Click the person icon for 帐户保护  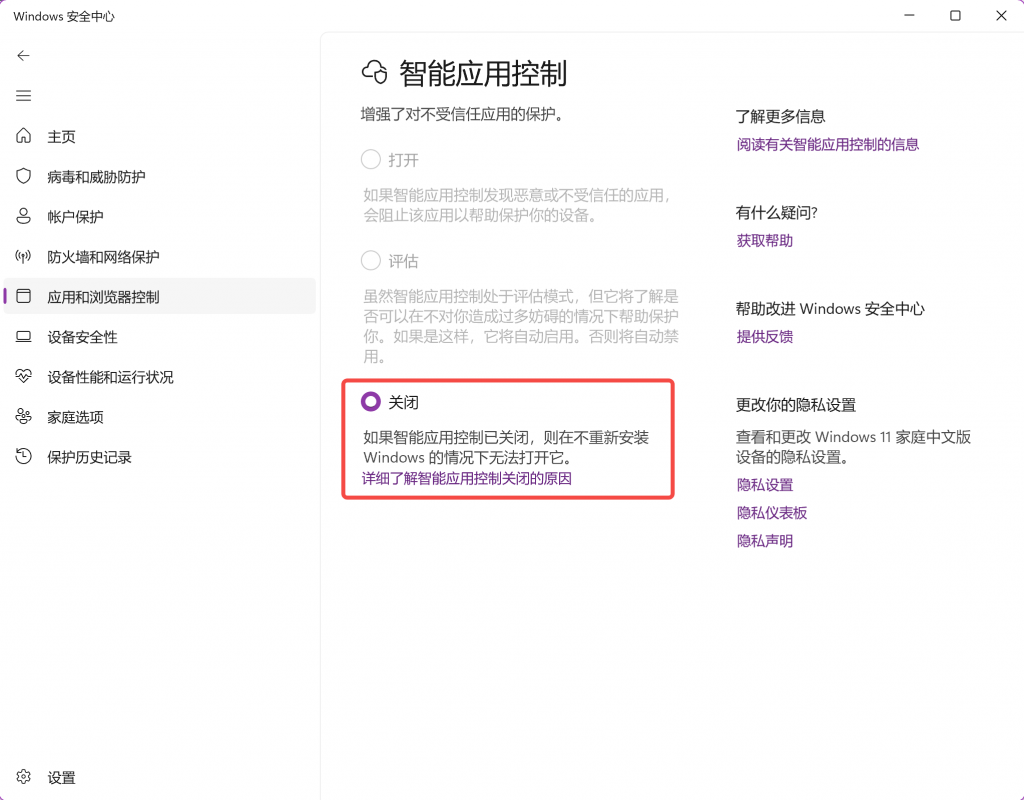point(24,216)
